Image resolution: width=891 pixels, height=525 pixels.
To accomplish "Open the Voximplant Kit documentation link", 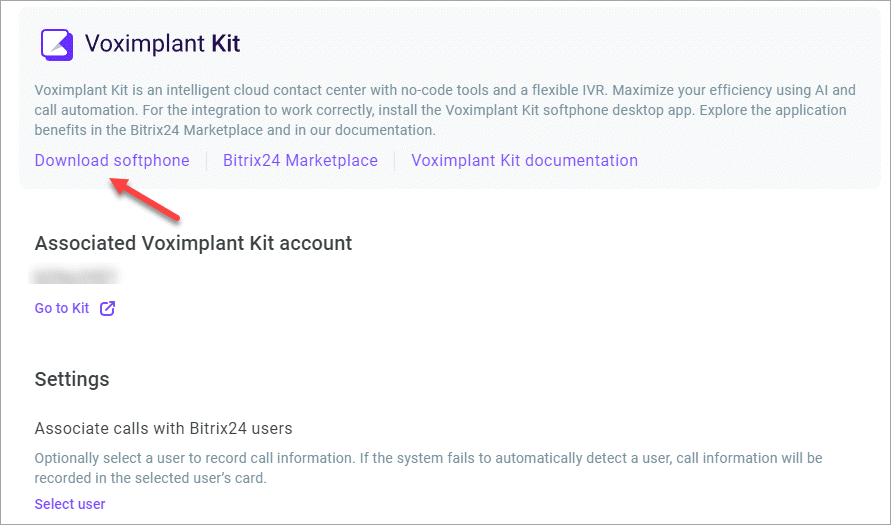I will click(x=524, y=160).
